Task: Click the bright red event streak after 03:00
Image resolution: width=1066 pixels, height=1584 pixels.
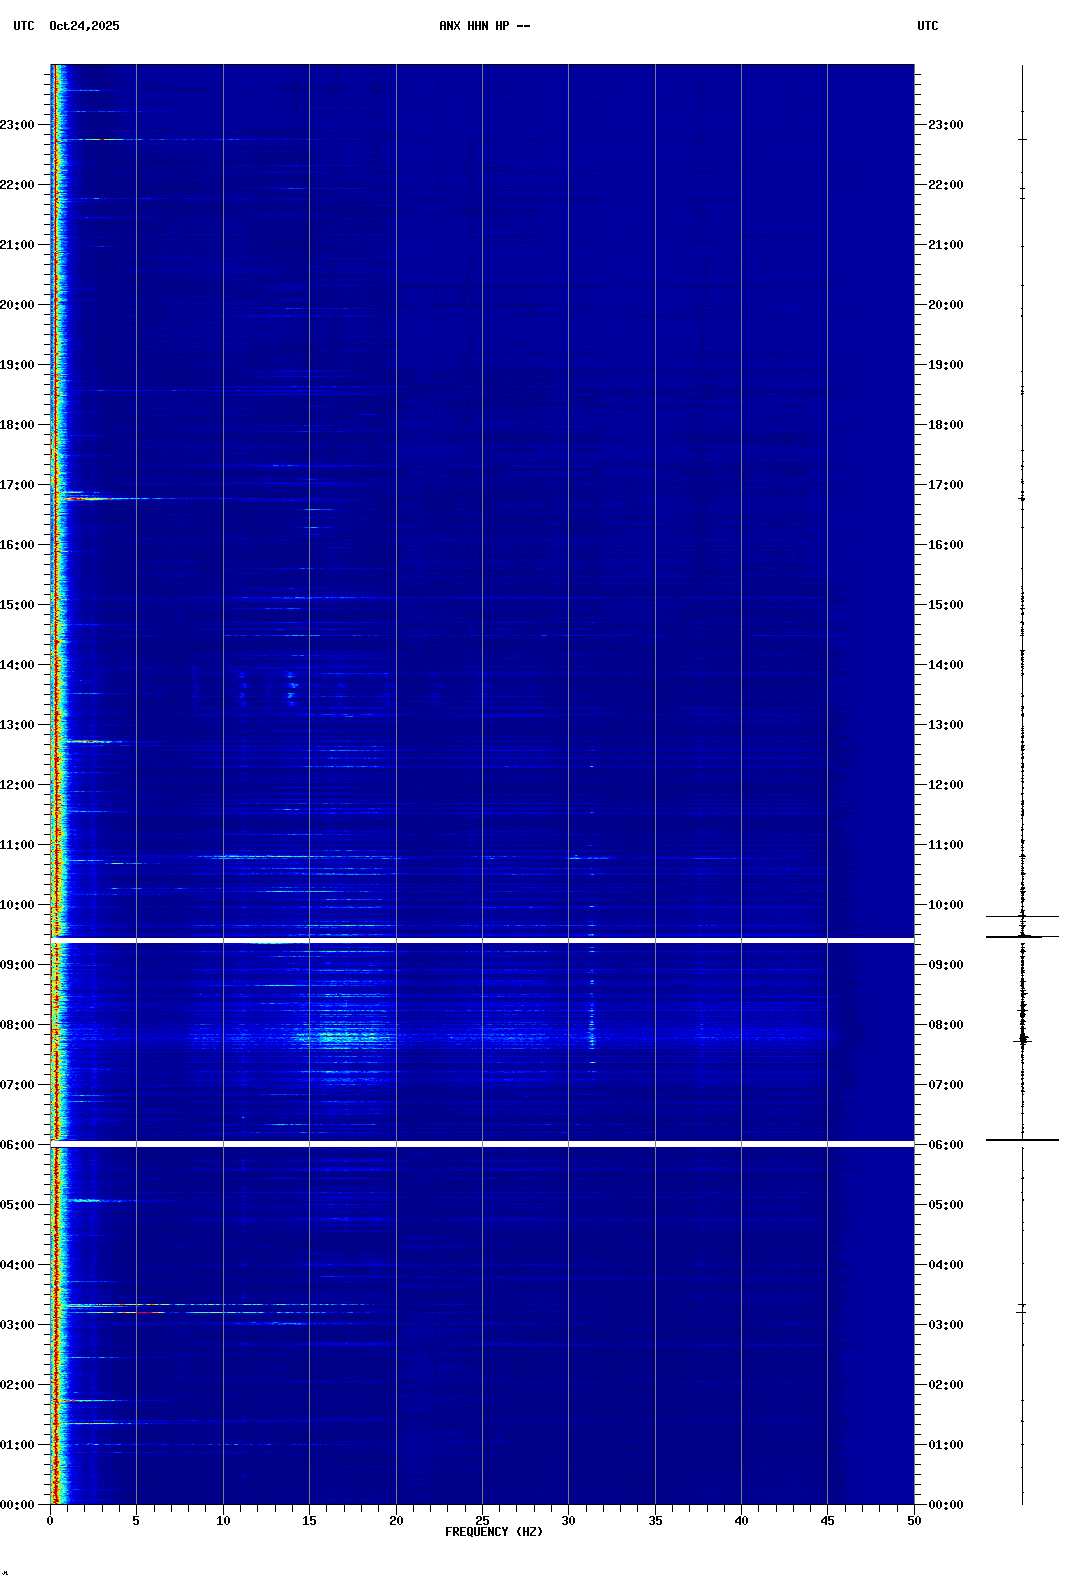Action: (140, 1311)
